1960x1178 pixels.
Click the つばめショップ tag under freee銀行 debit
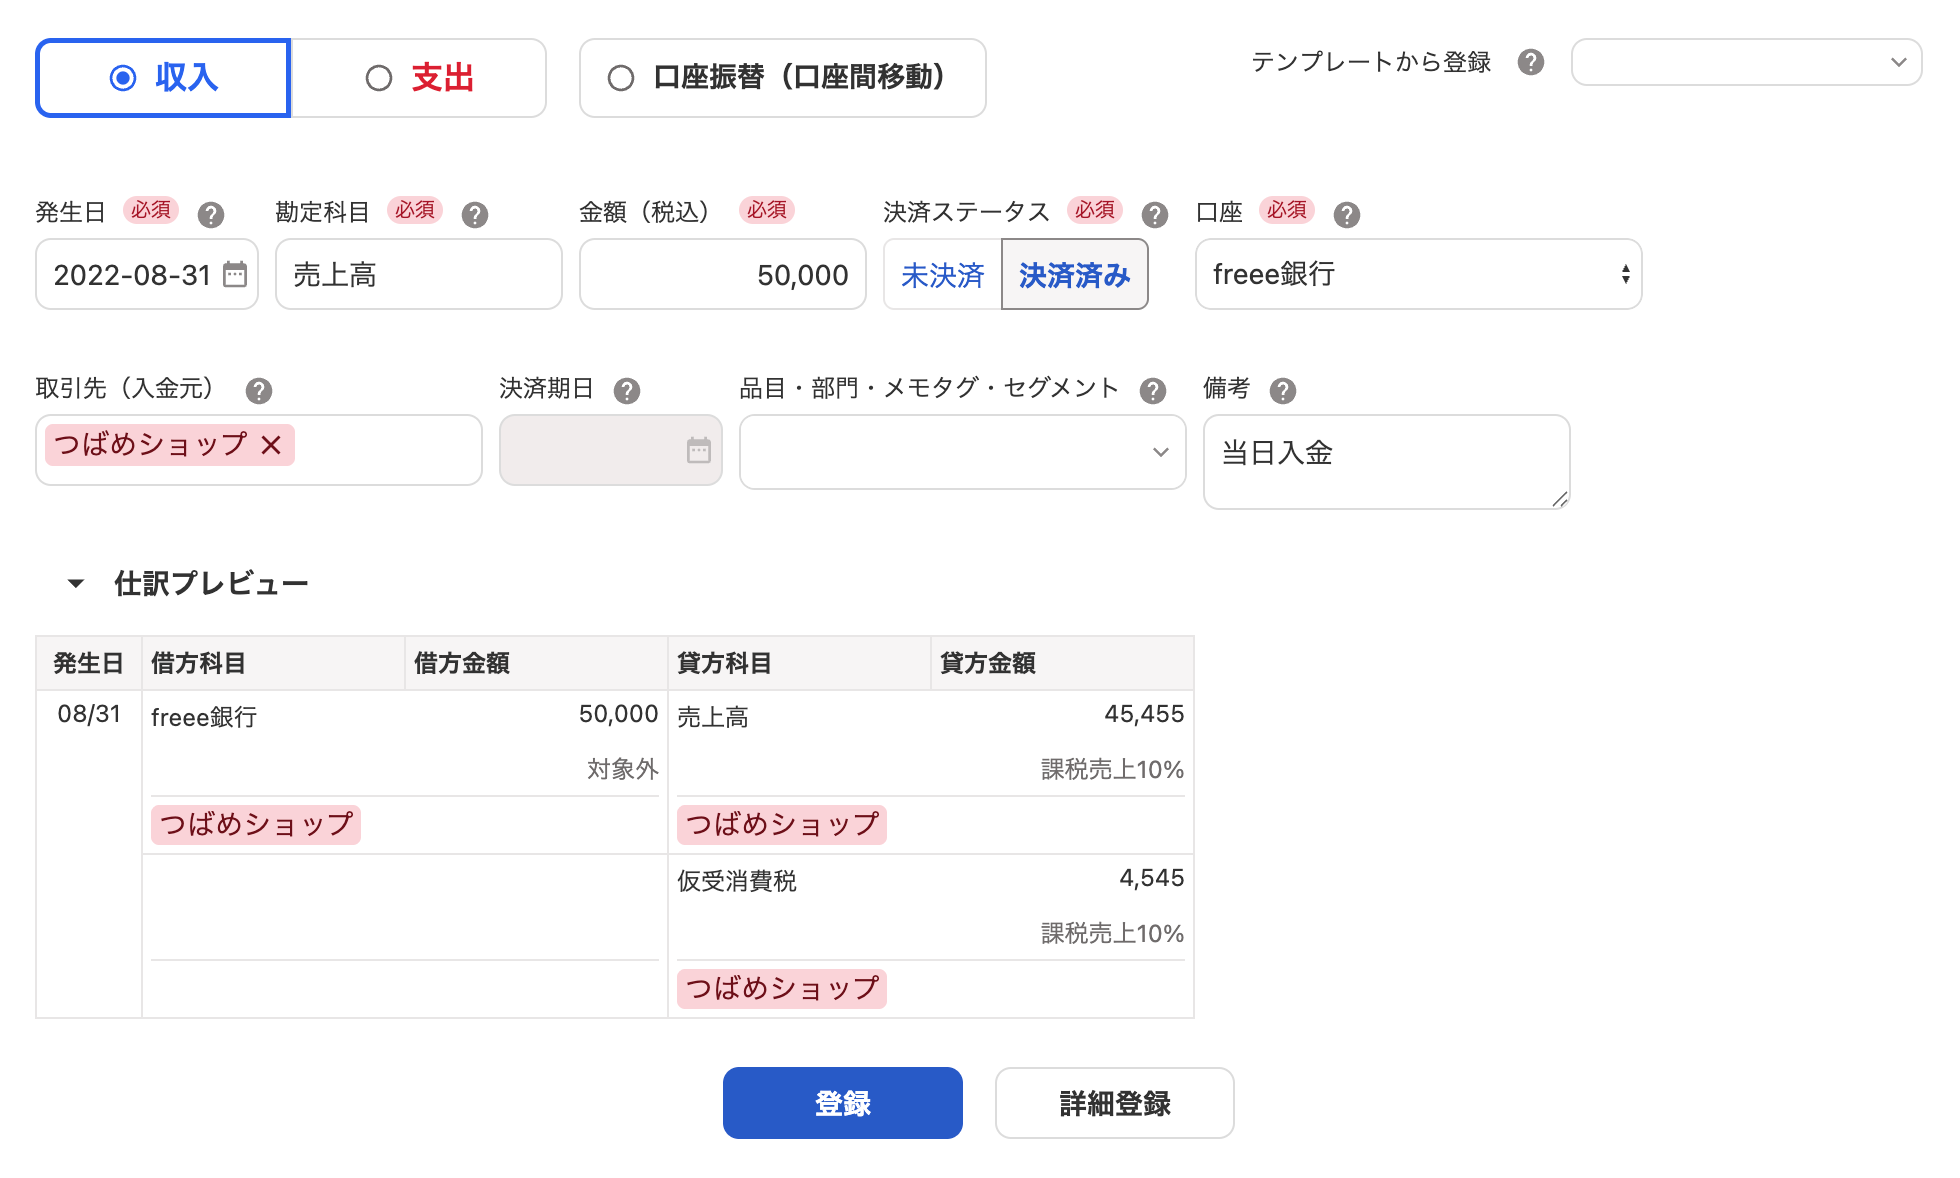click(x=256, y=825)
